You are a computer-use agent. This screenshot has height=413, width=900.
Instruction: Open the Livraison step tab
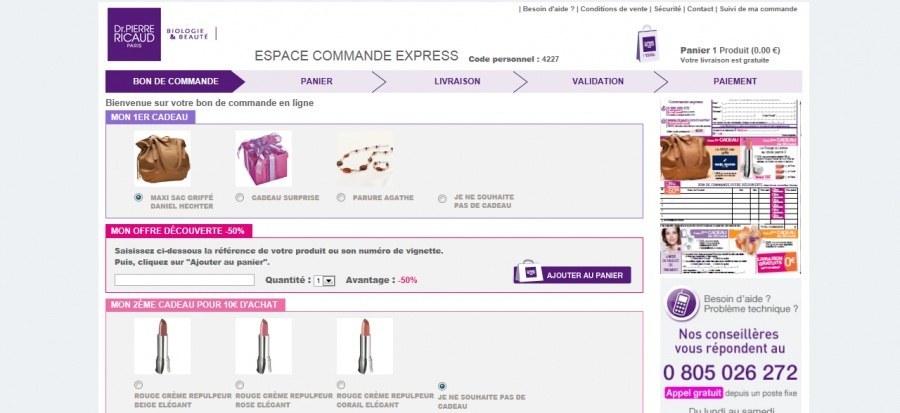point(457,81)
